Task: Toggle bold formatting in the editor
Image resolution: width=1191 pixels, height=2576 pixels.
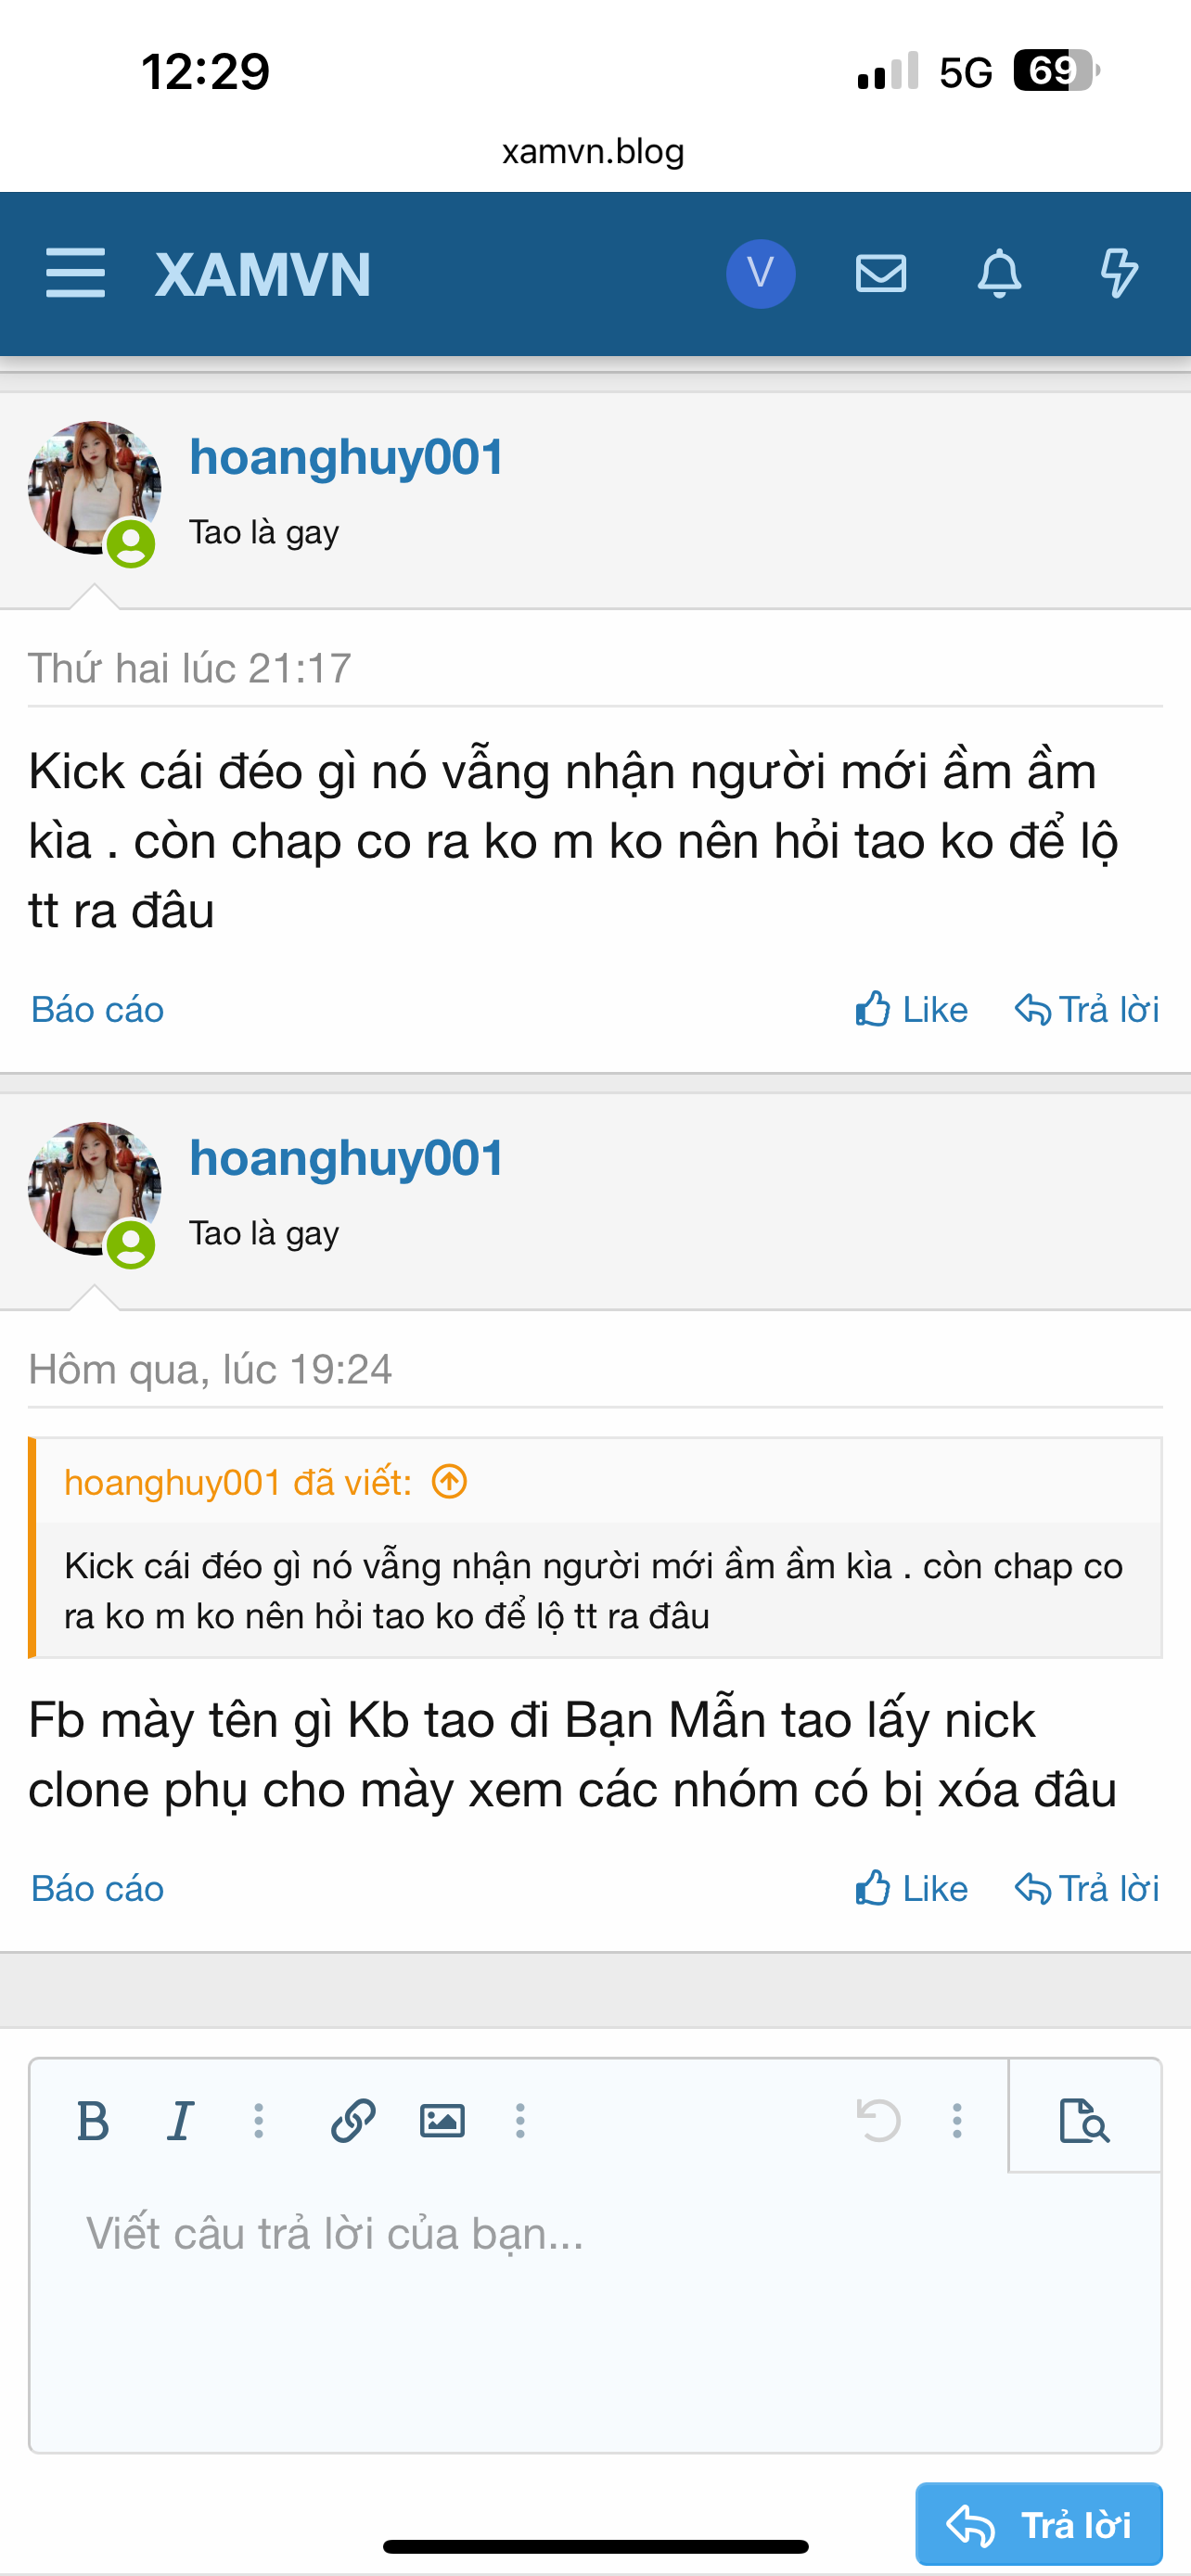Action: 93,2120
